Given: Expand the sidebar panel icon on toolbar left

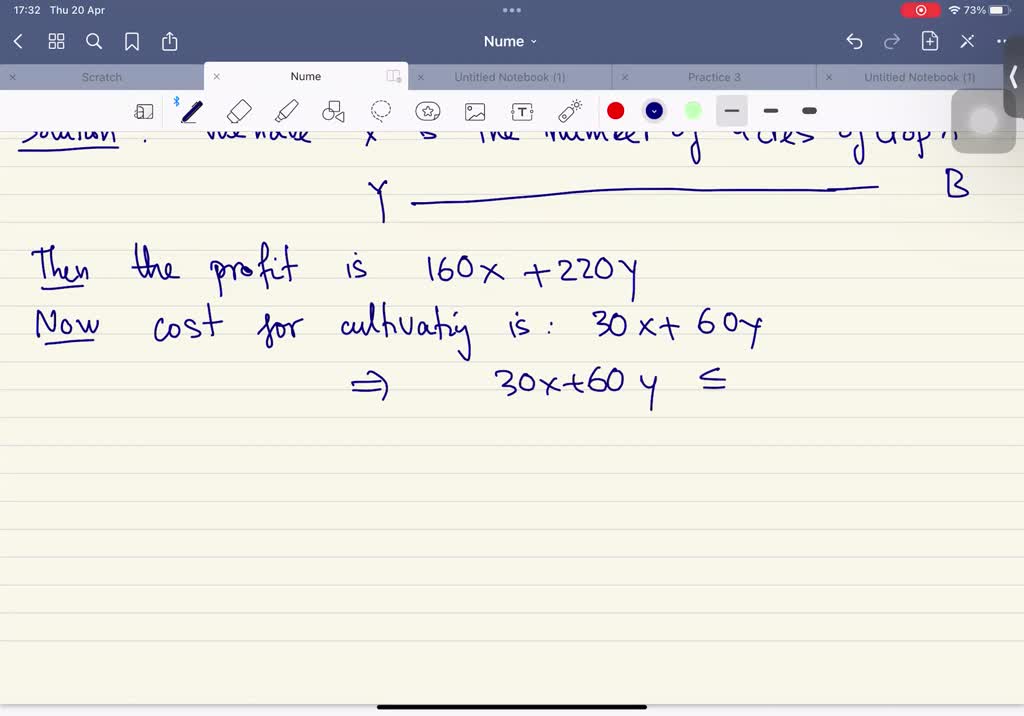Looking at the screenshot, I should [x=143, y=110].
